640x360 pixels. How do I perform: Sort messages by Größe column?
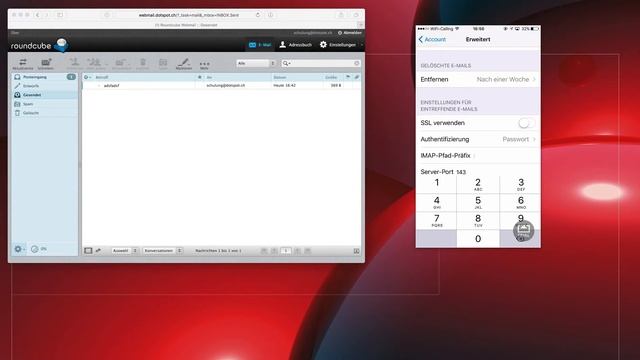click(x=331, y=77)
